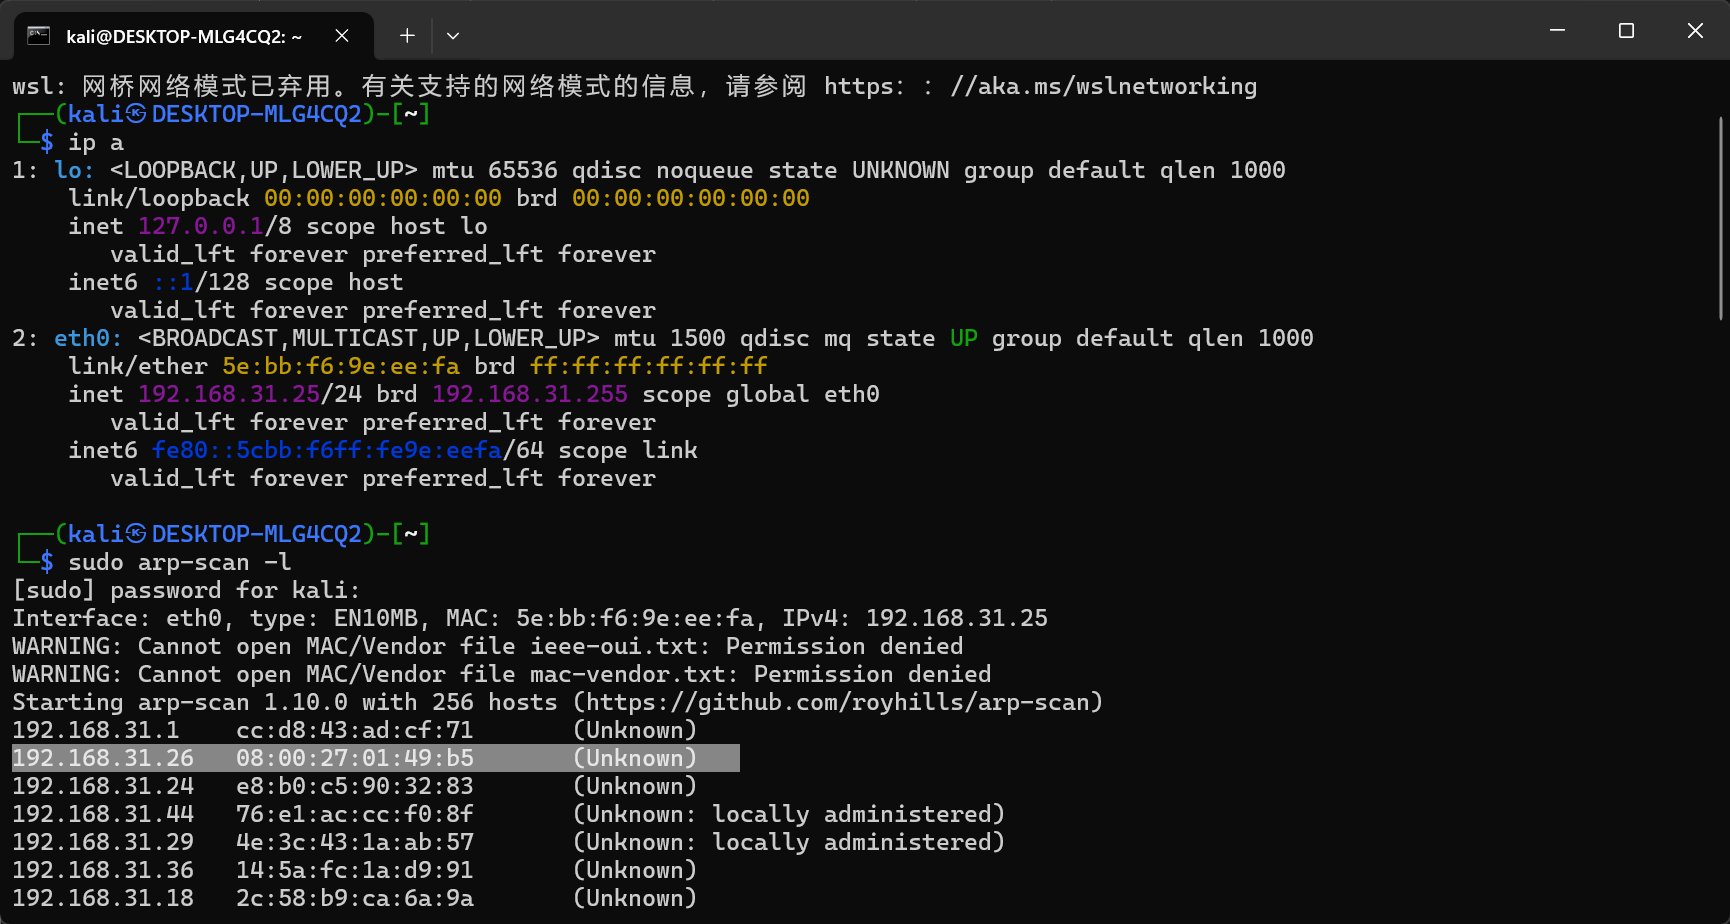Screen dimensions: 1730x924
Task: Close the terminal window
Action: point(1695,31)
